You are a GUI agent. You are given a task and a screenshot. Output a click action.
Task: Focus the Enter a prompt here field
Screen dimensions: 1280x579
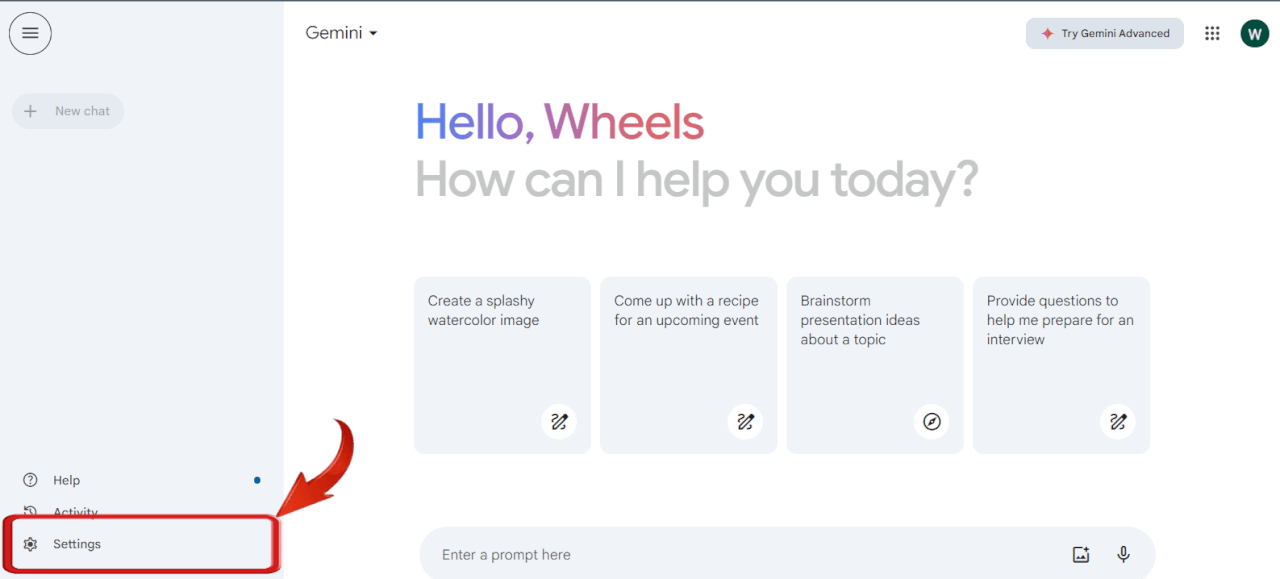tap(740, 555)
